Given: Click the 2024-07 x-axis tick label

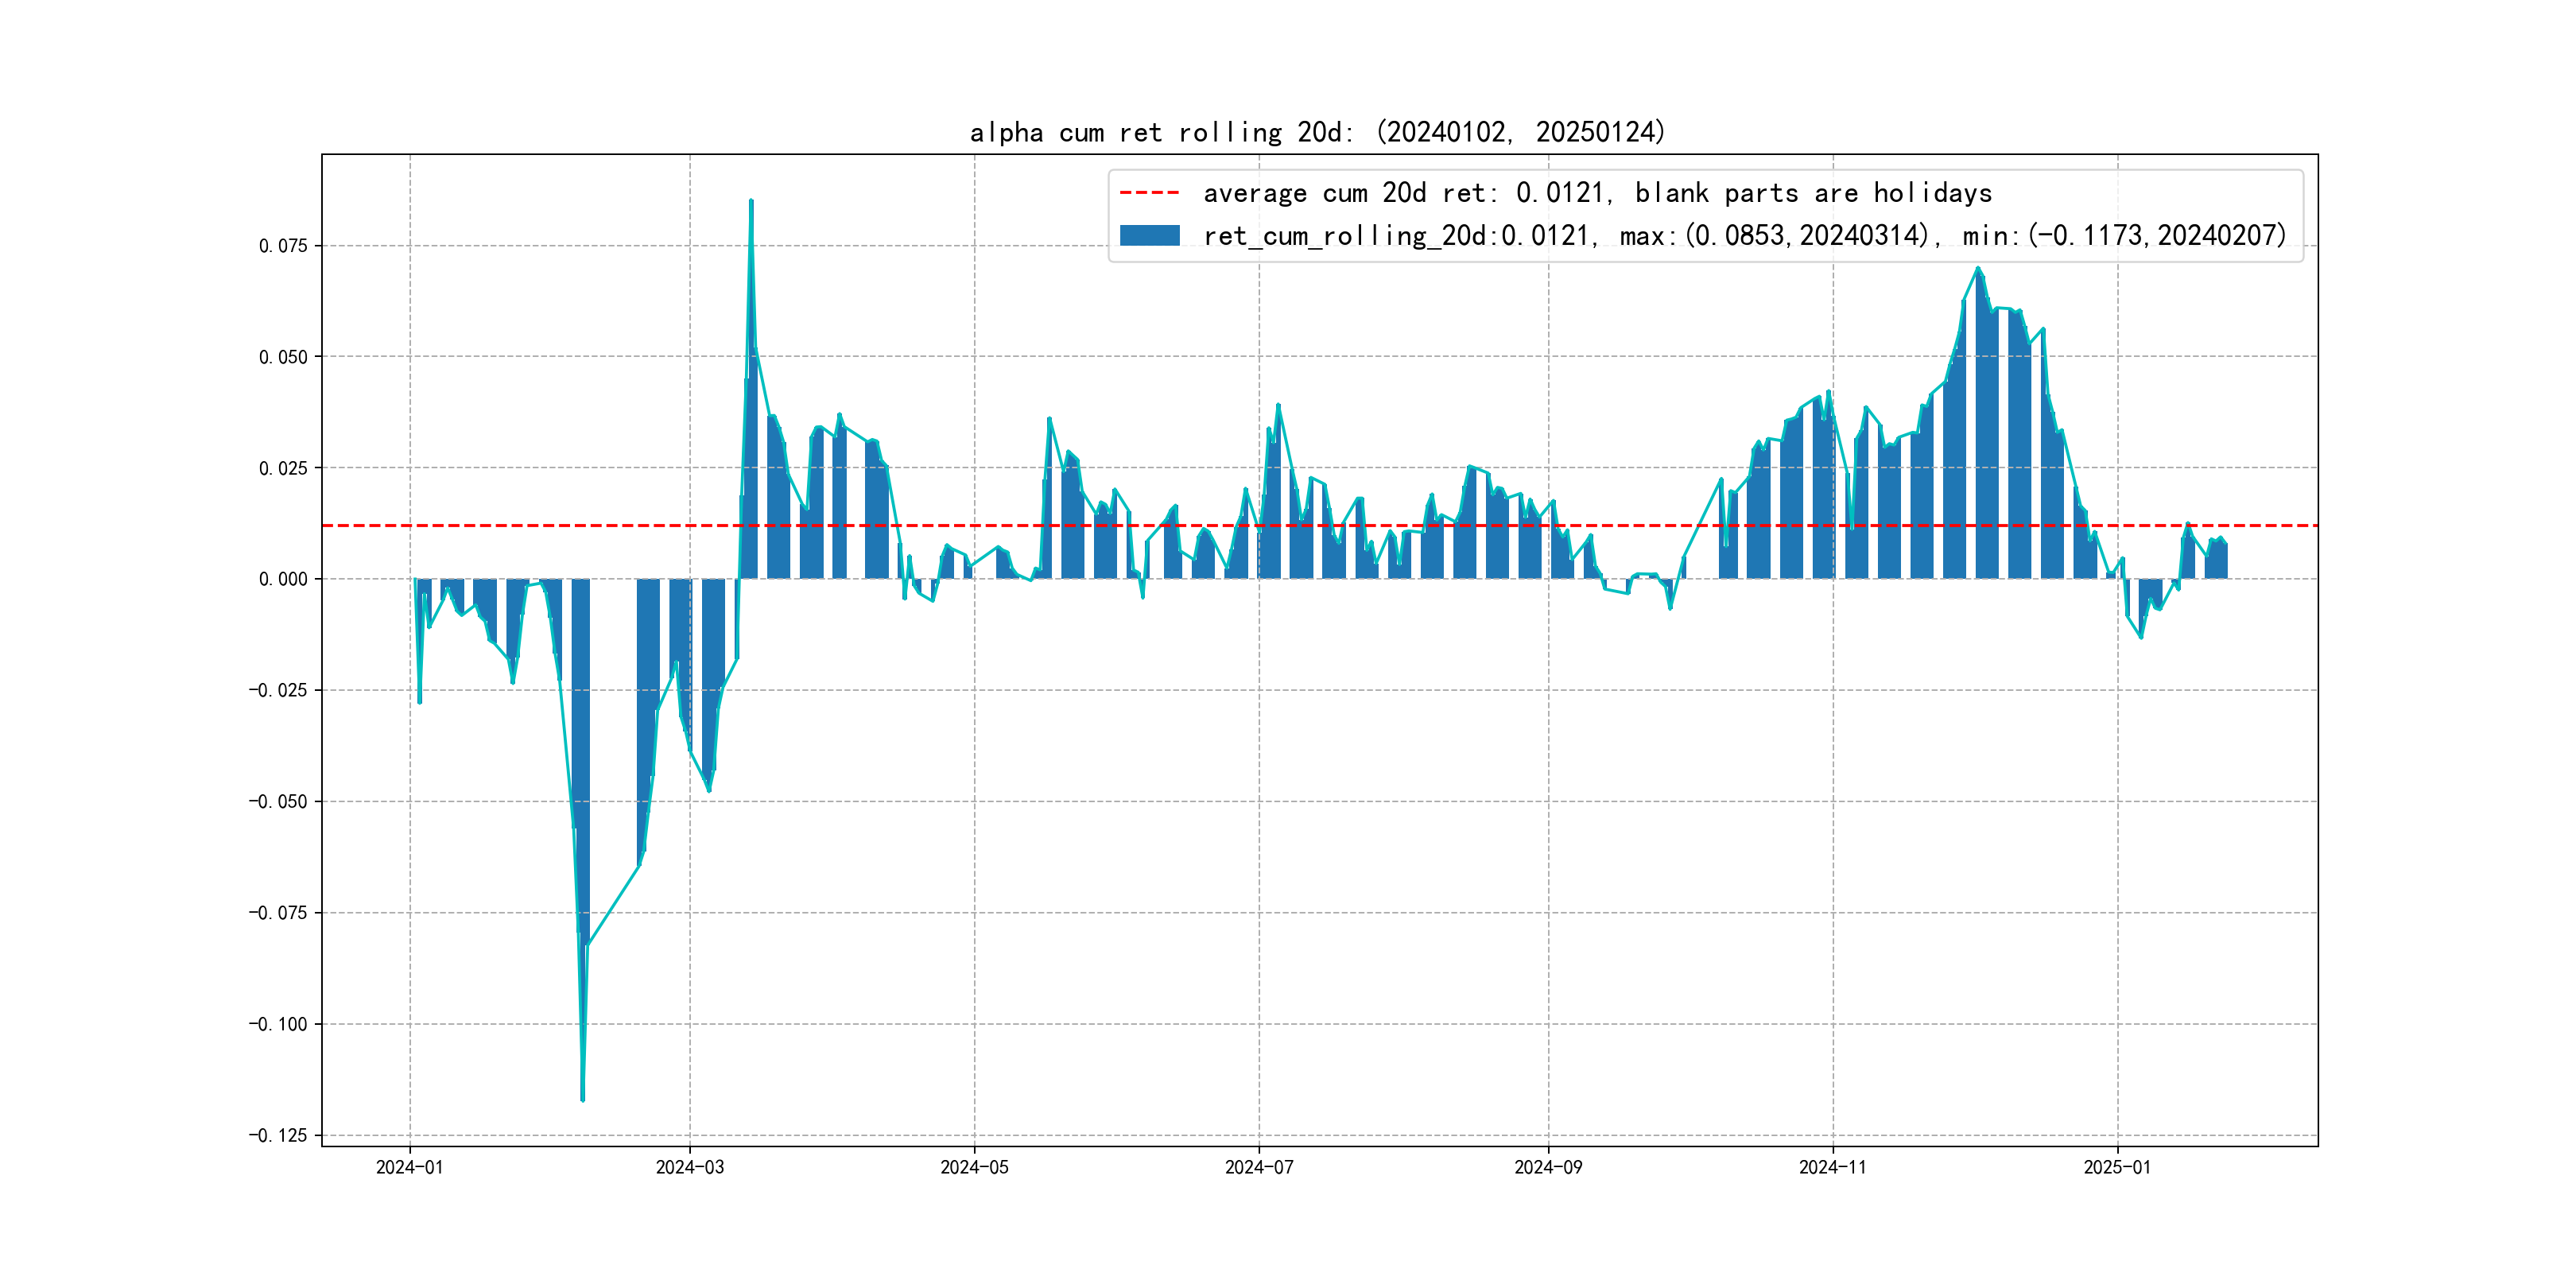Looking at the screenshot, I should [x=1259, y=1167].
